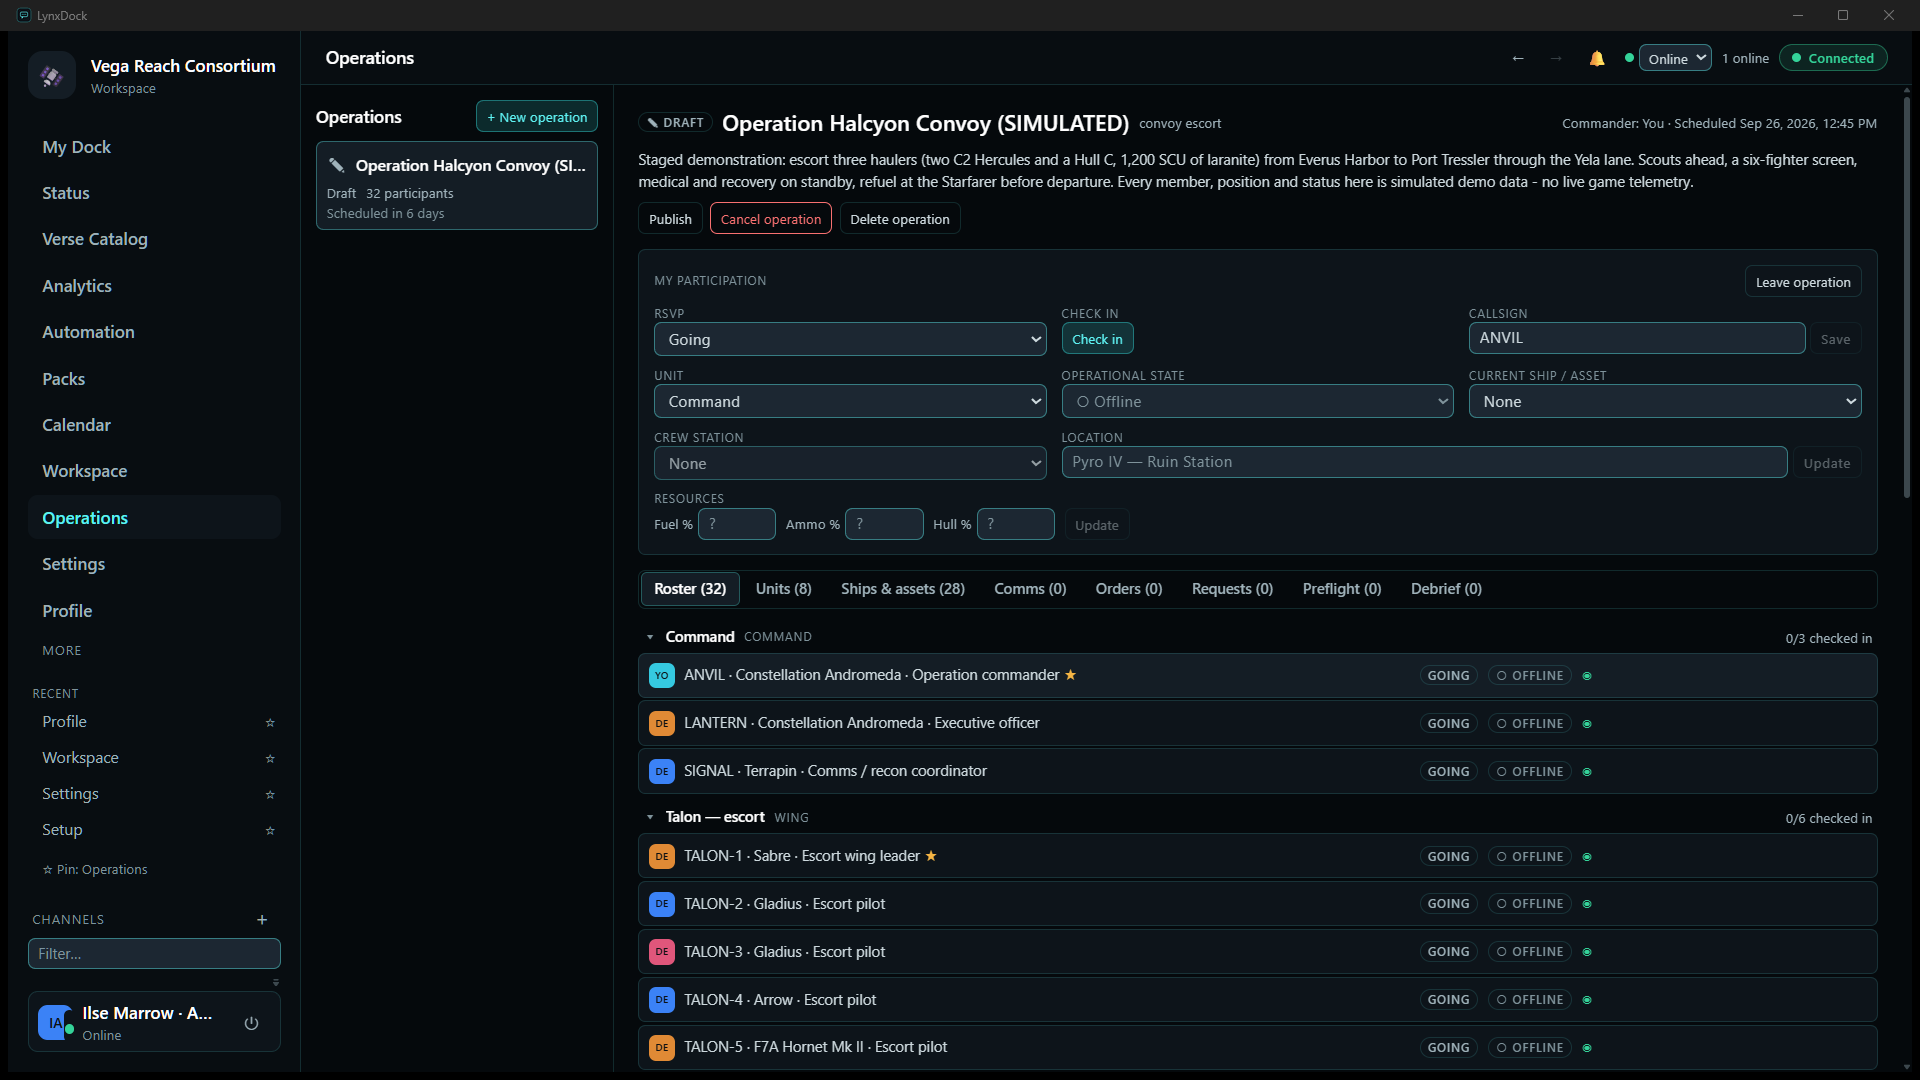This screenshot has height=1080, width=1920.
Task: Click the Fuel % input field
Action: [736, 524]
